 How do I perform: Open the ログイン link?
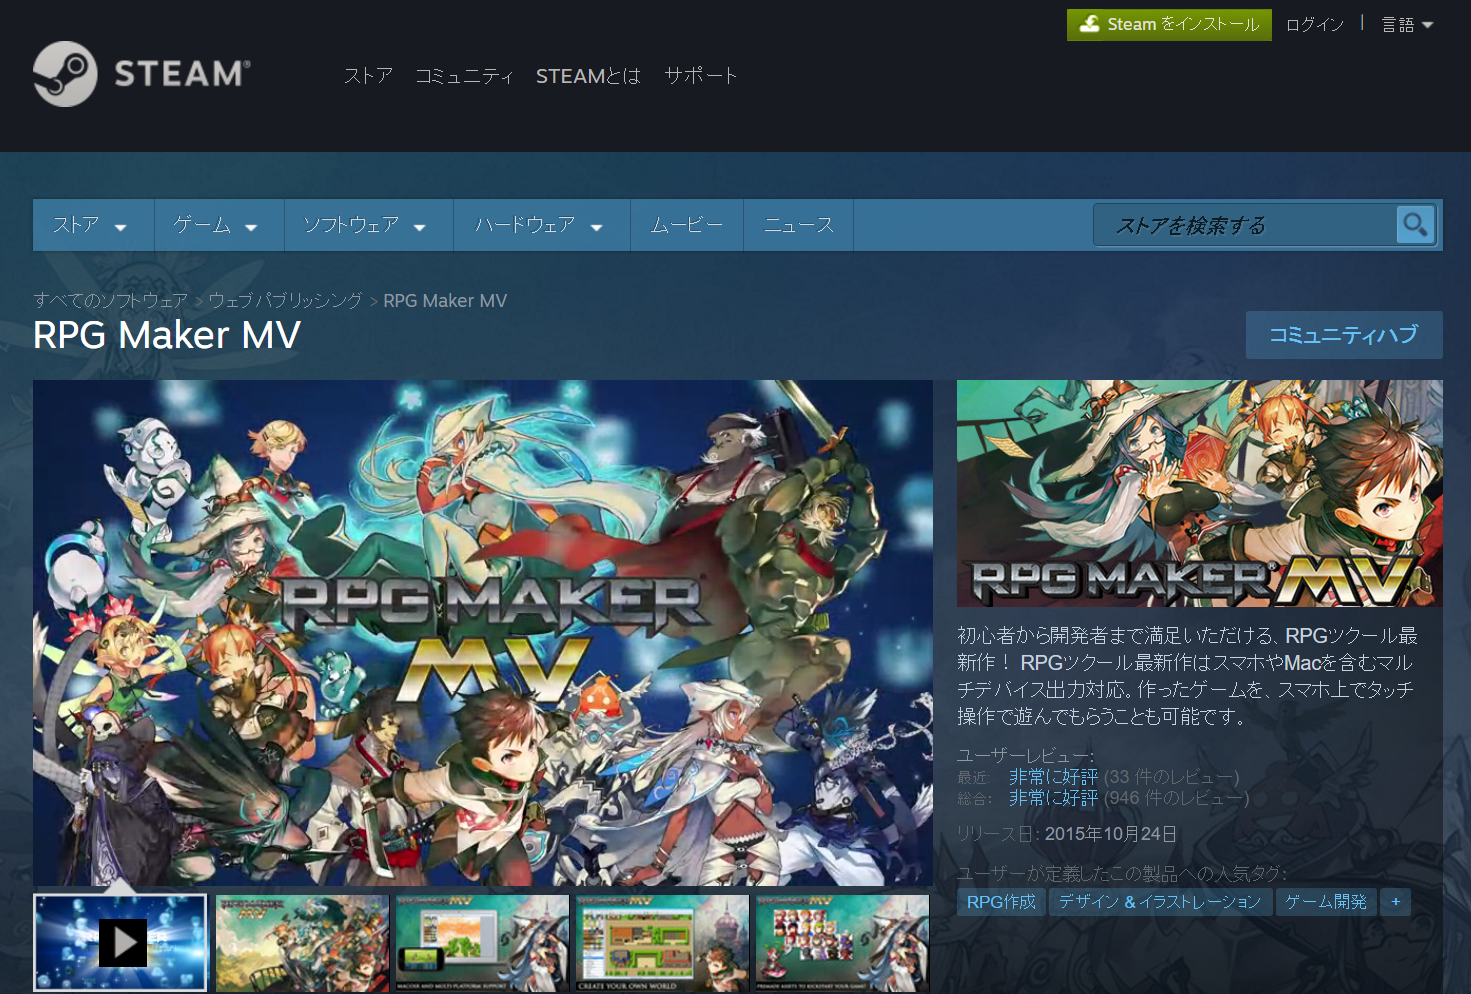tap(1314, 24)
